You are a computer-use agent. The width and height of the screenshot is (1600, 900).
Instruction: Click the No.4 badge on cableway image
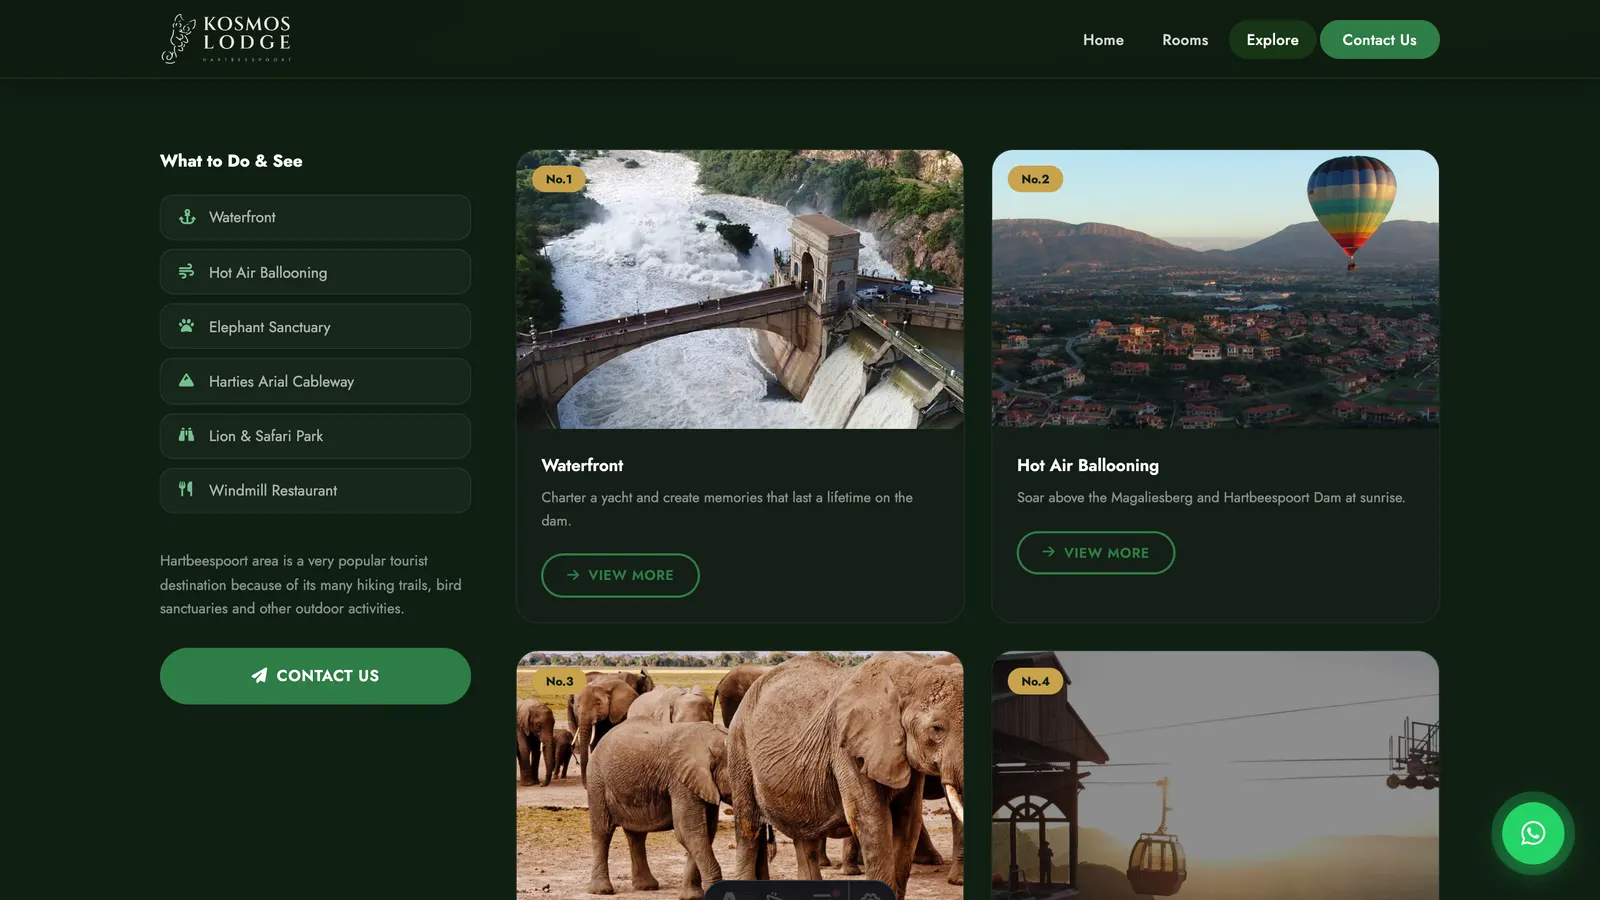1035,681
